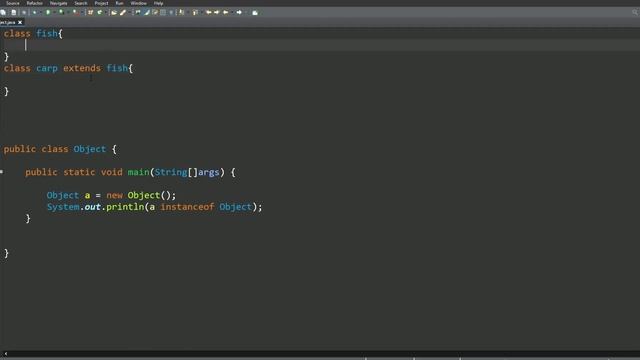This screenshot has height=360, width=640.
Task: Open the Forward navigation history dropdown
Action: click(x=246, y=12)
